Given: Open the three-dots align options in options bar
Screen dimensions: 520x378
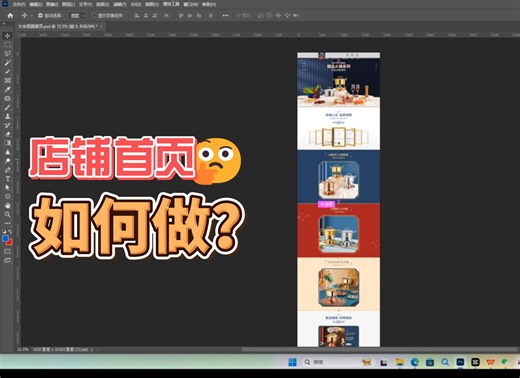Looking at the screenshot, I should point(225,15).
